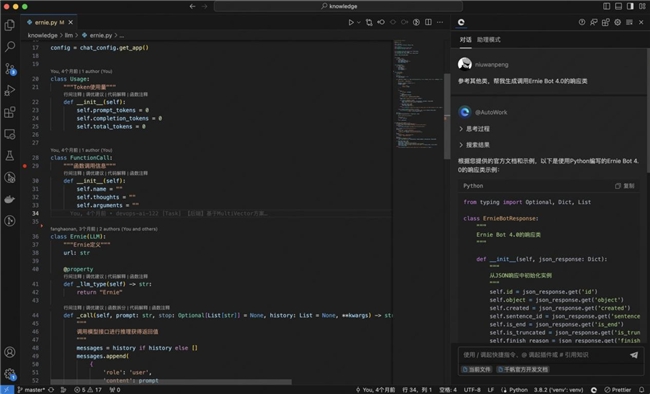
Task: Expand the 搜索结果 section
Action: click(x=474, y=145)
